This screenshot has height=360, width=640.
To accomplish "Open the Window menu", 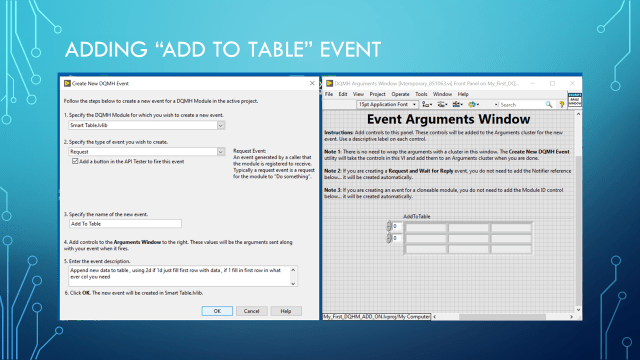I will [x=442, y=94].
